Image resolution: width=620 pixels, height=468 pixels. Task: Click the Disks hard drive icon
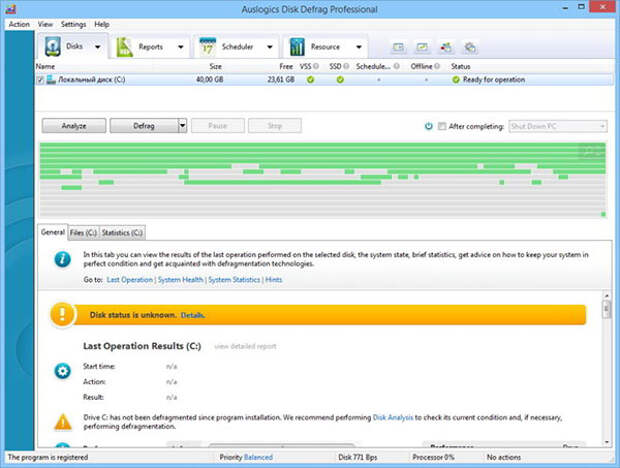tap(53, 46)
